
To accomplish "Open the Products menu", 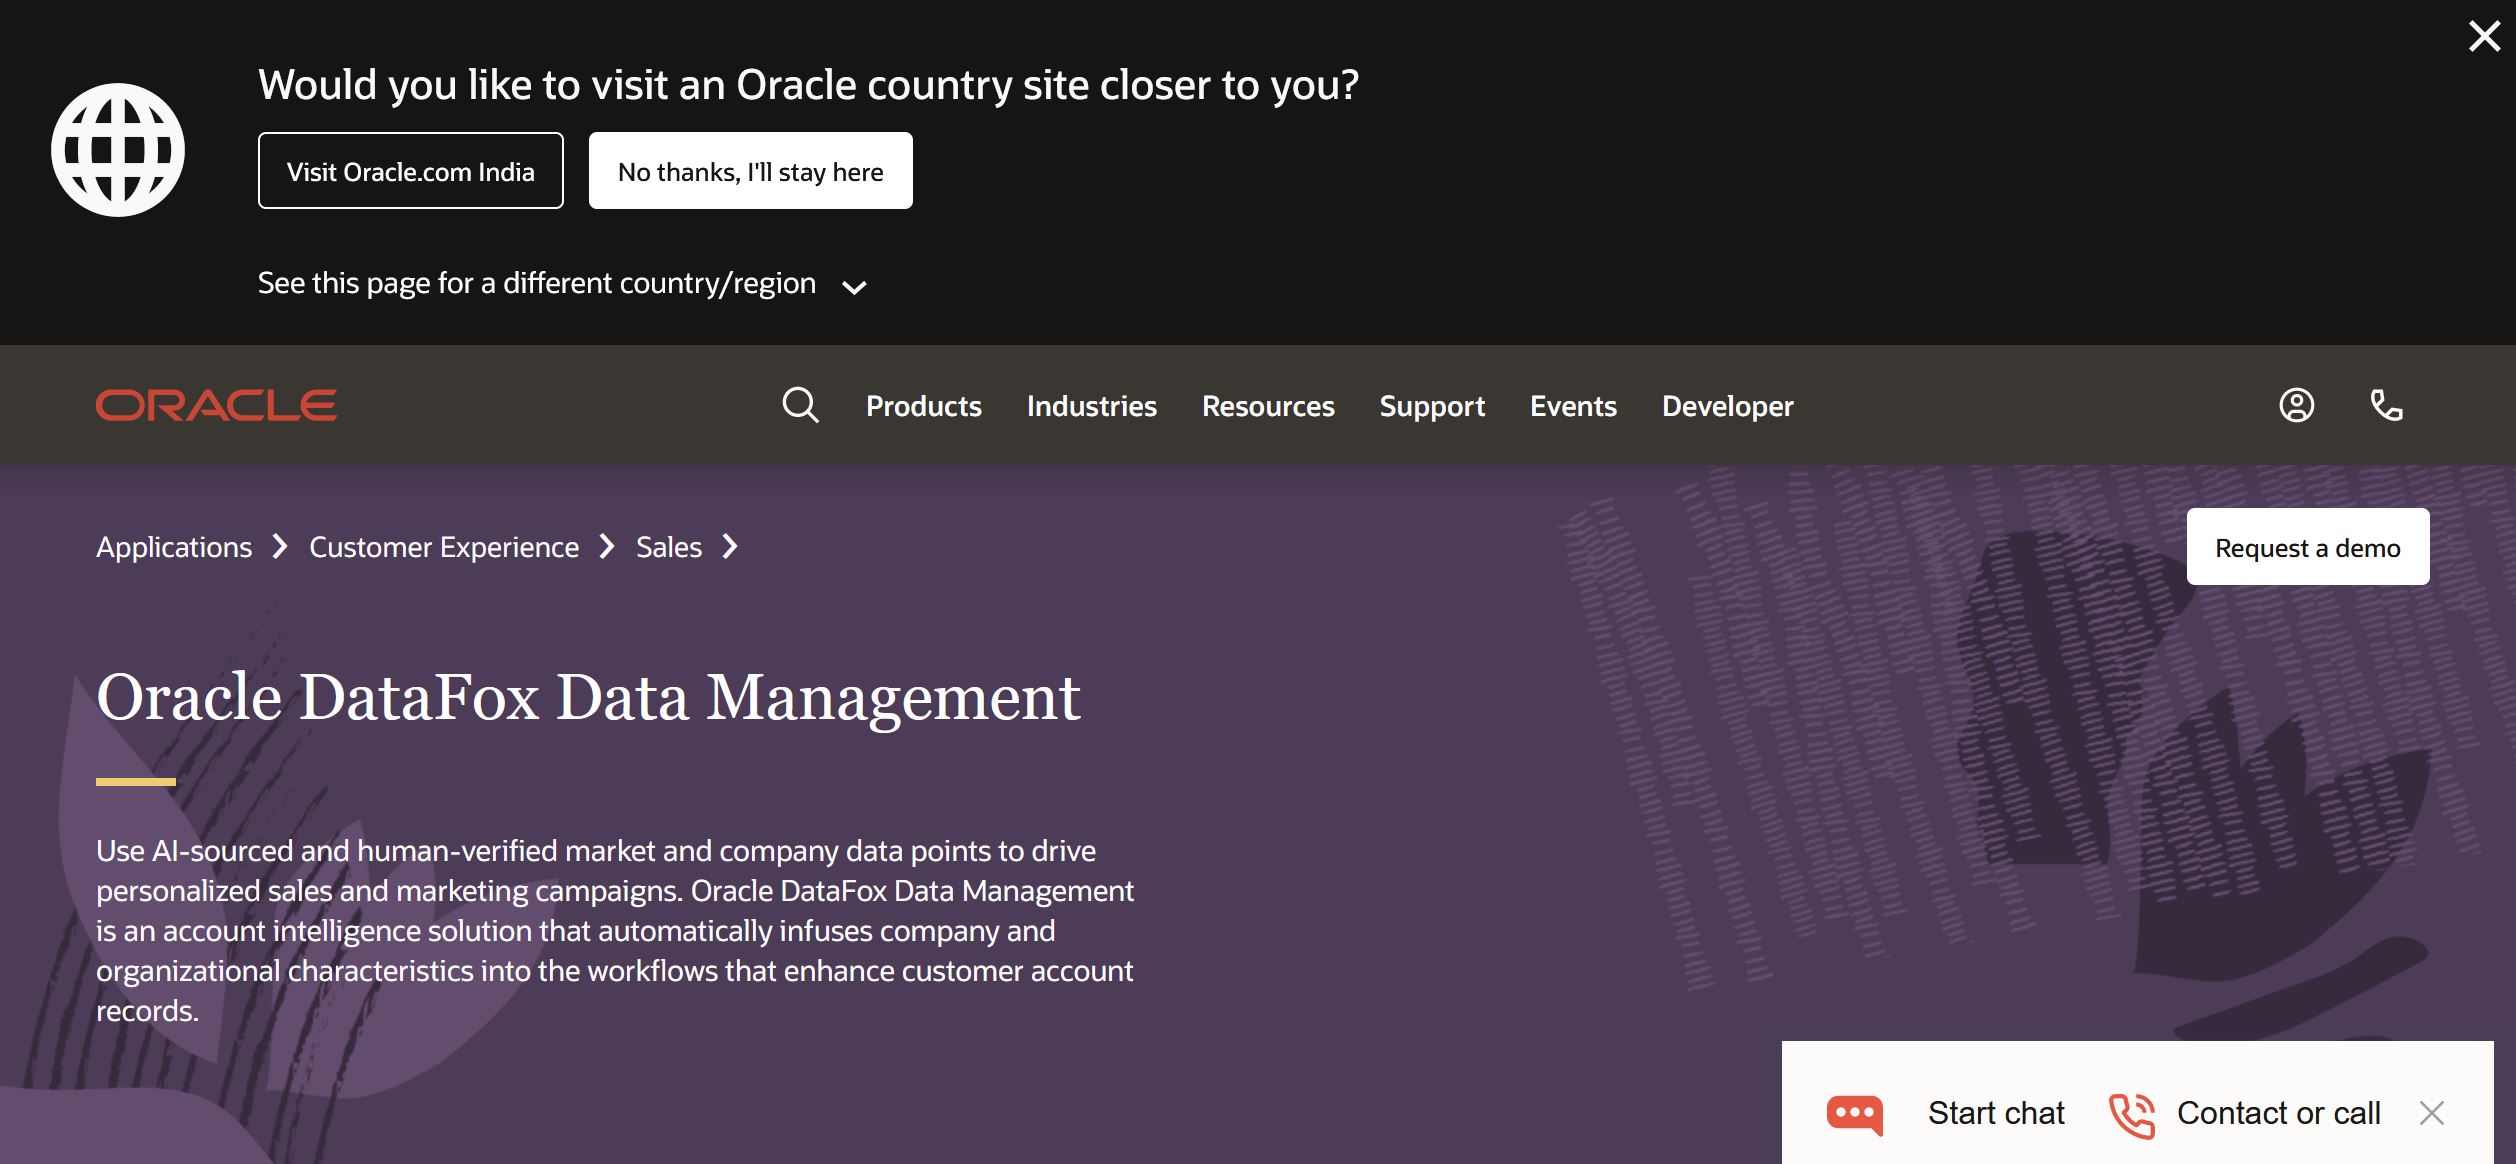I will click(x=924, y=406).
